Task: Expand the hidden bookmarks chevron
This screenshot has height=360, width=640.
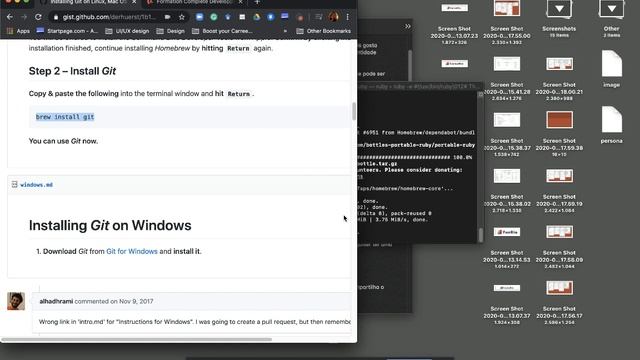Action: [285, 31]
